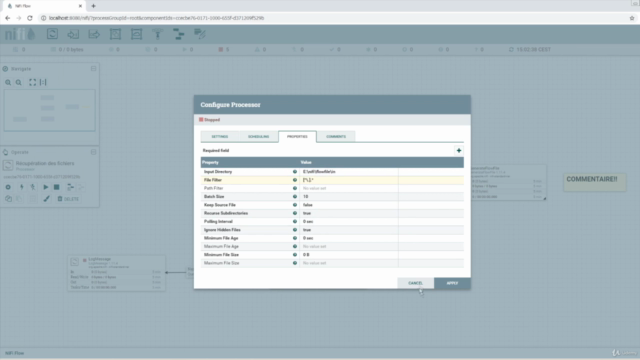Select the Output Port toolbar icon
The height and width of the screenshot is (360, 640).
(x=94, y=34)
